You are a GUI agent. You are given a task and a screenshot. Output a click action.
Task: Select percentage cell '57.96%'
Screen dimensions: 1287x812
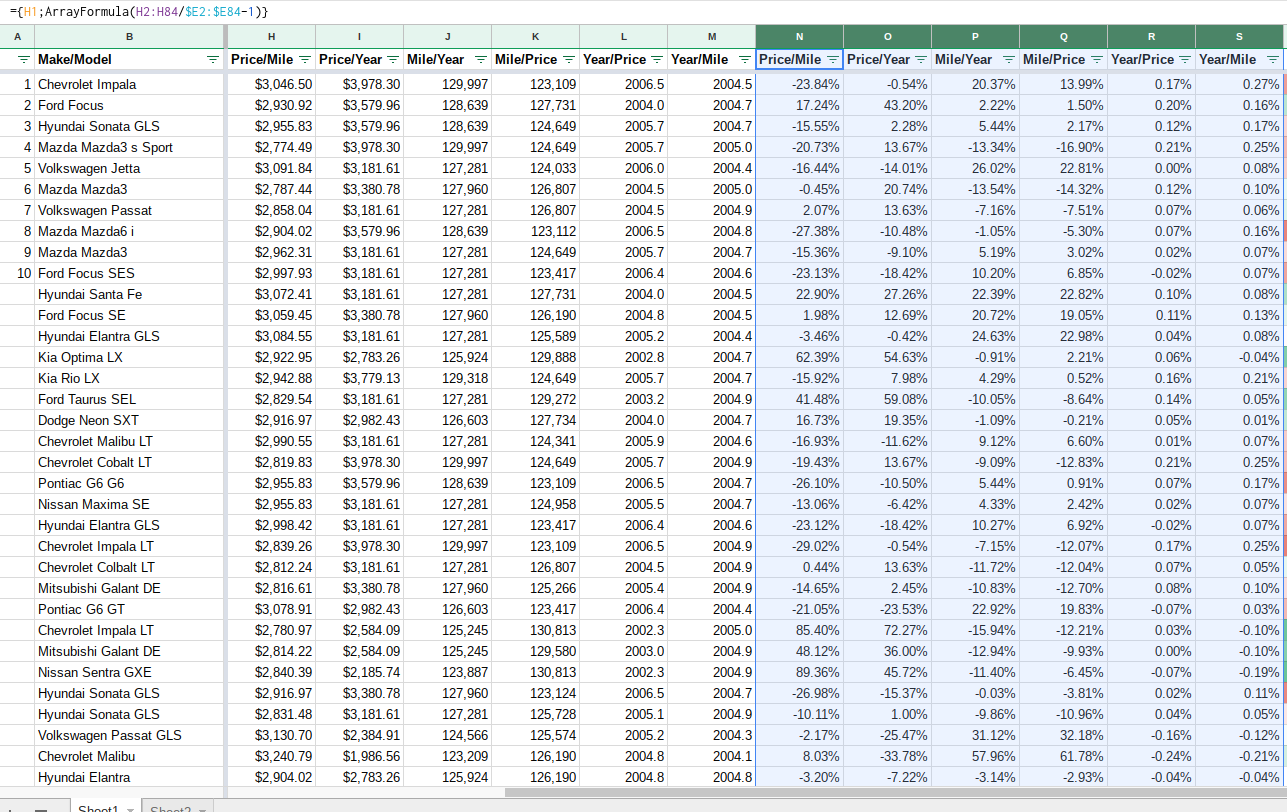click(x=976, y=756)
